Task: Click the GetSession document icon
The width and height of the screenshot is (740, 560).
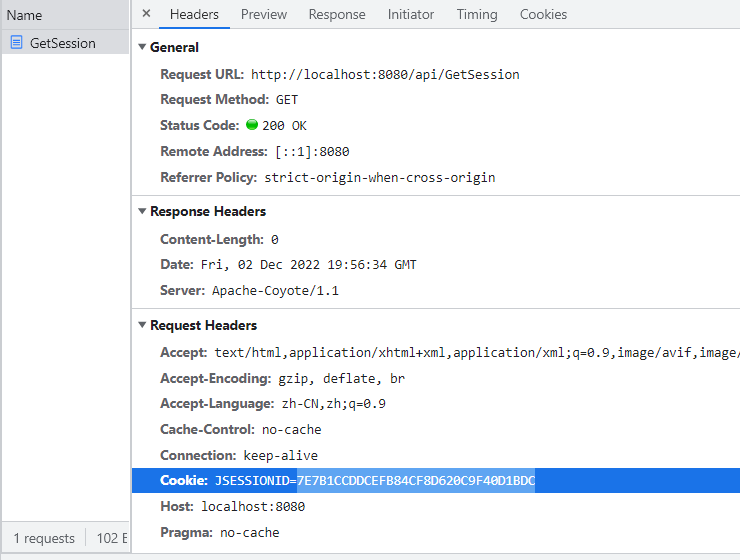Action: click(x=16, y=43)
